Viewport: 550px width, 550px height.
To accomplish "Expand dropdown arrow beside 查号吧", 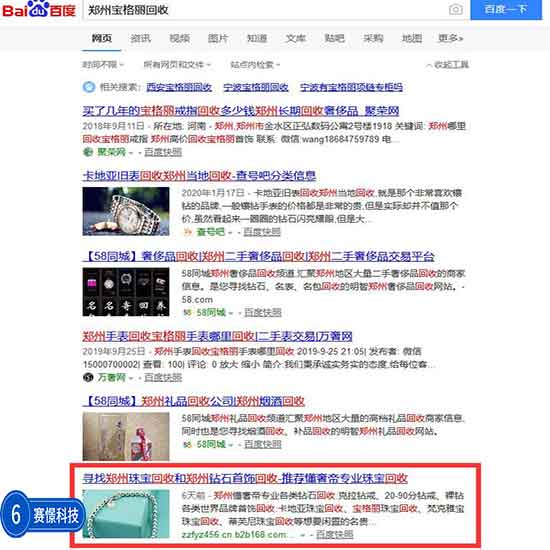I will tap(230, 233).
